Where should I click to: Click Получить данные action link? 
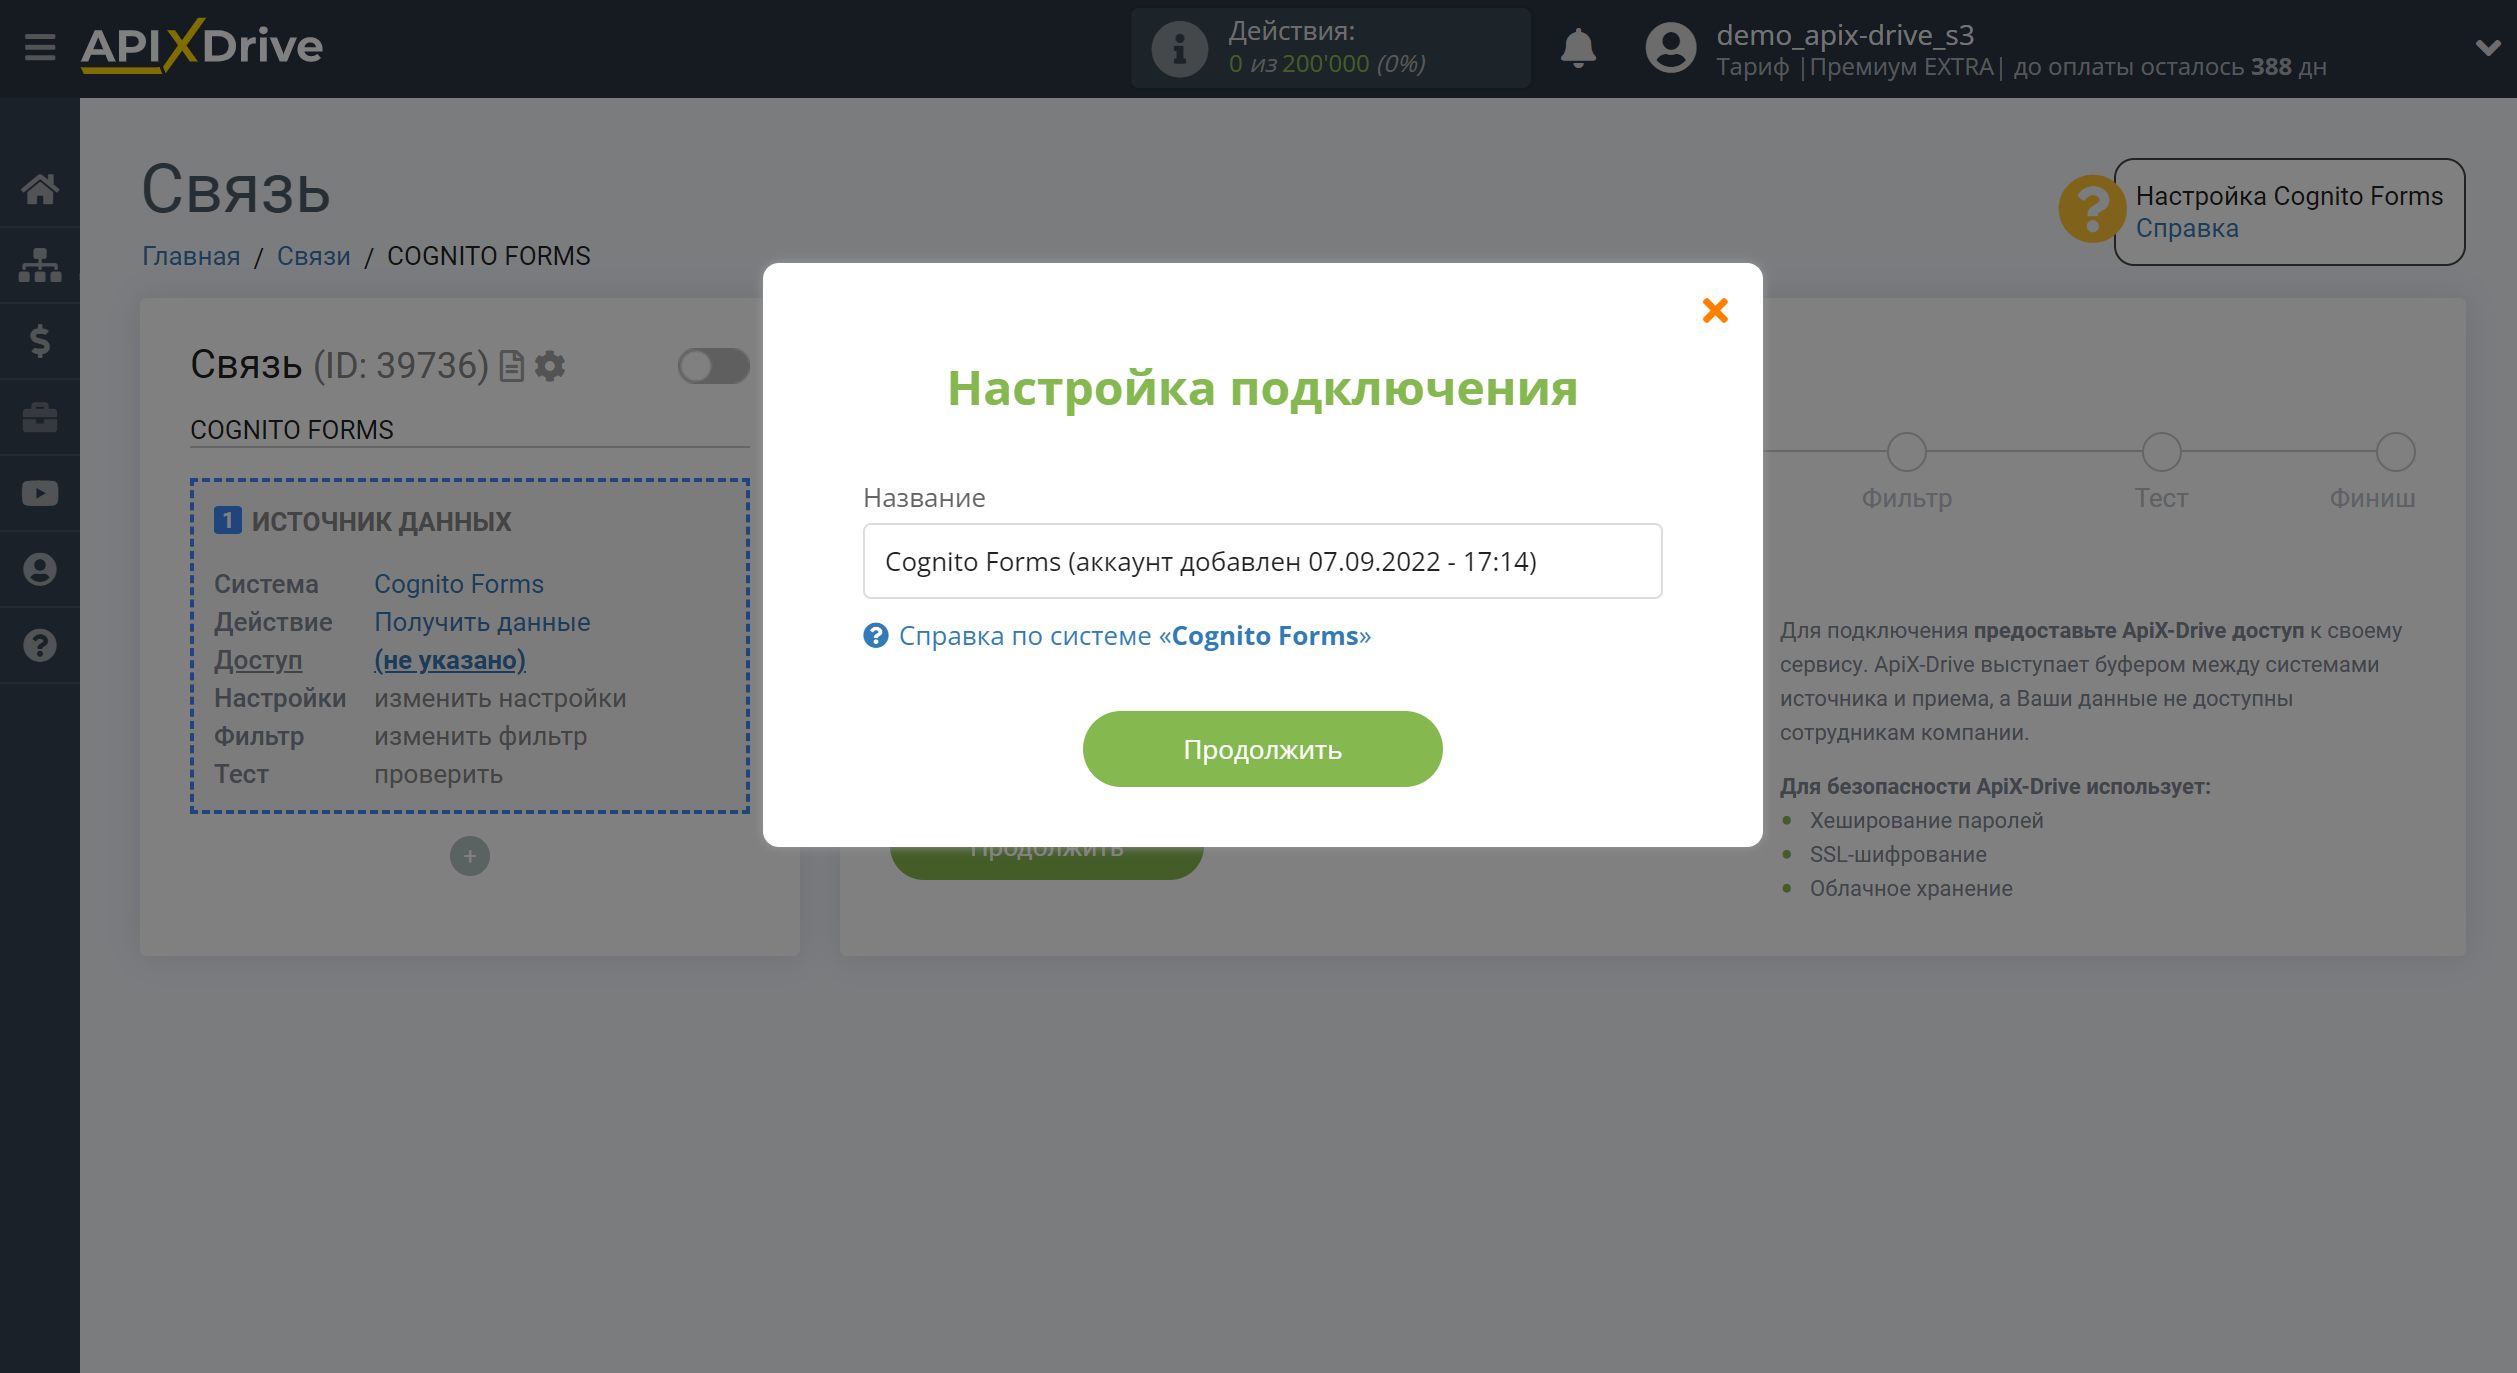coord(482,622)
